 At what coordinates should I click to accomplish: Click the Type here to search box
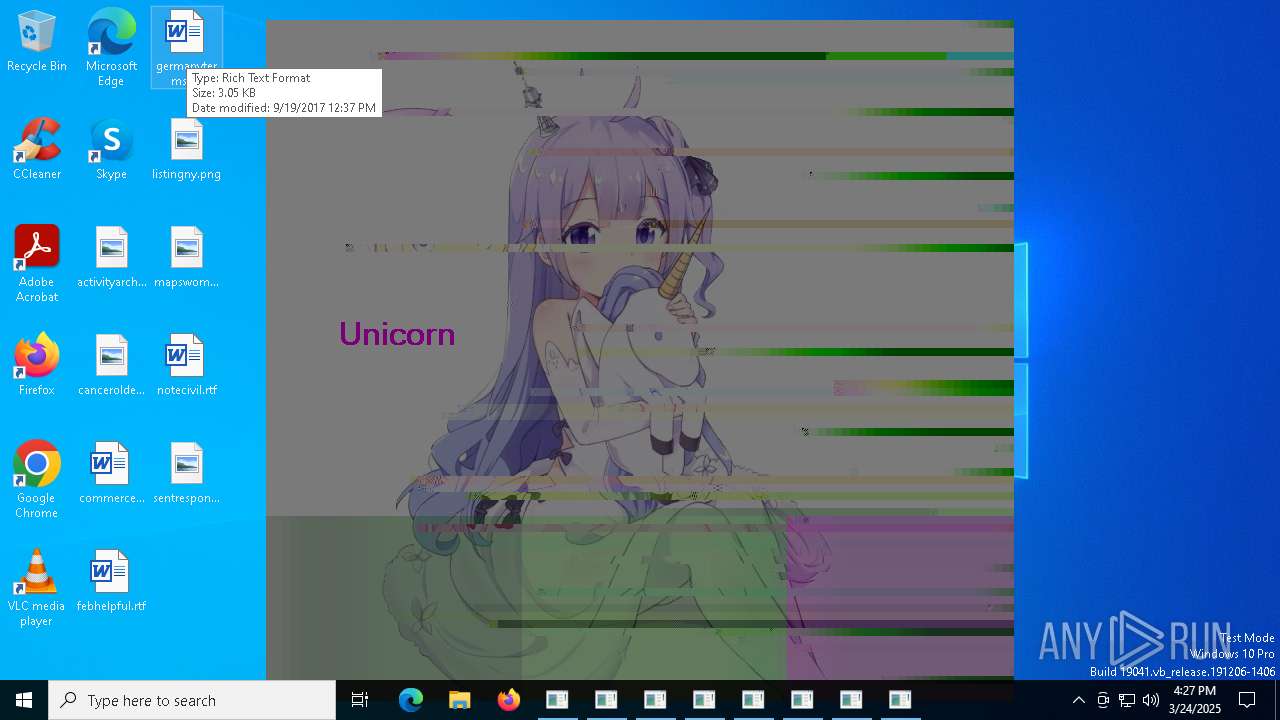click(192, 700)
